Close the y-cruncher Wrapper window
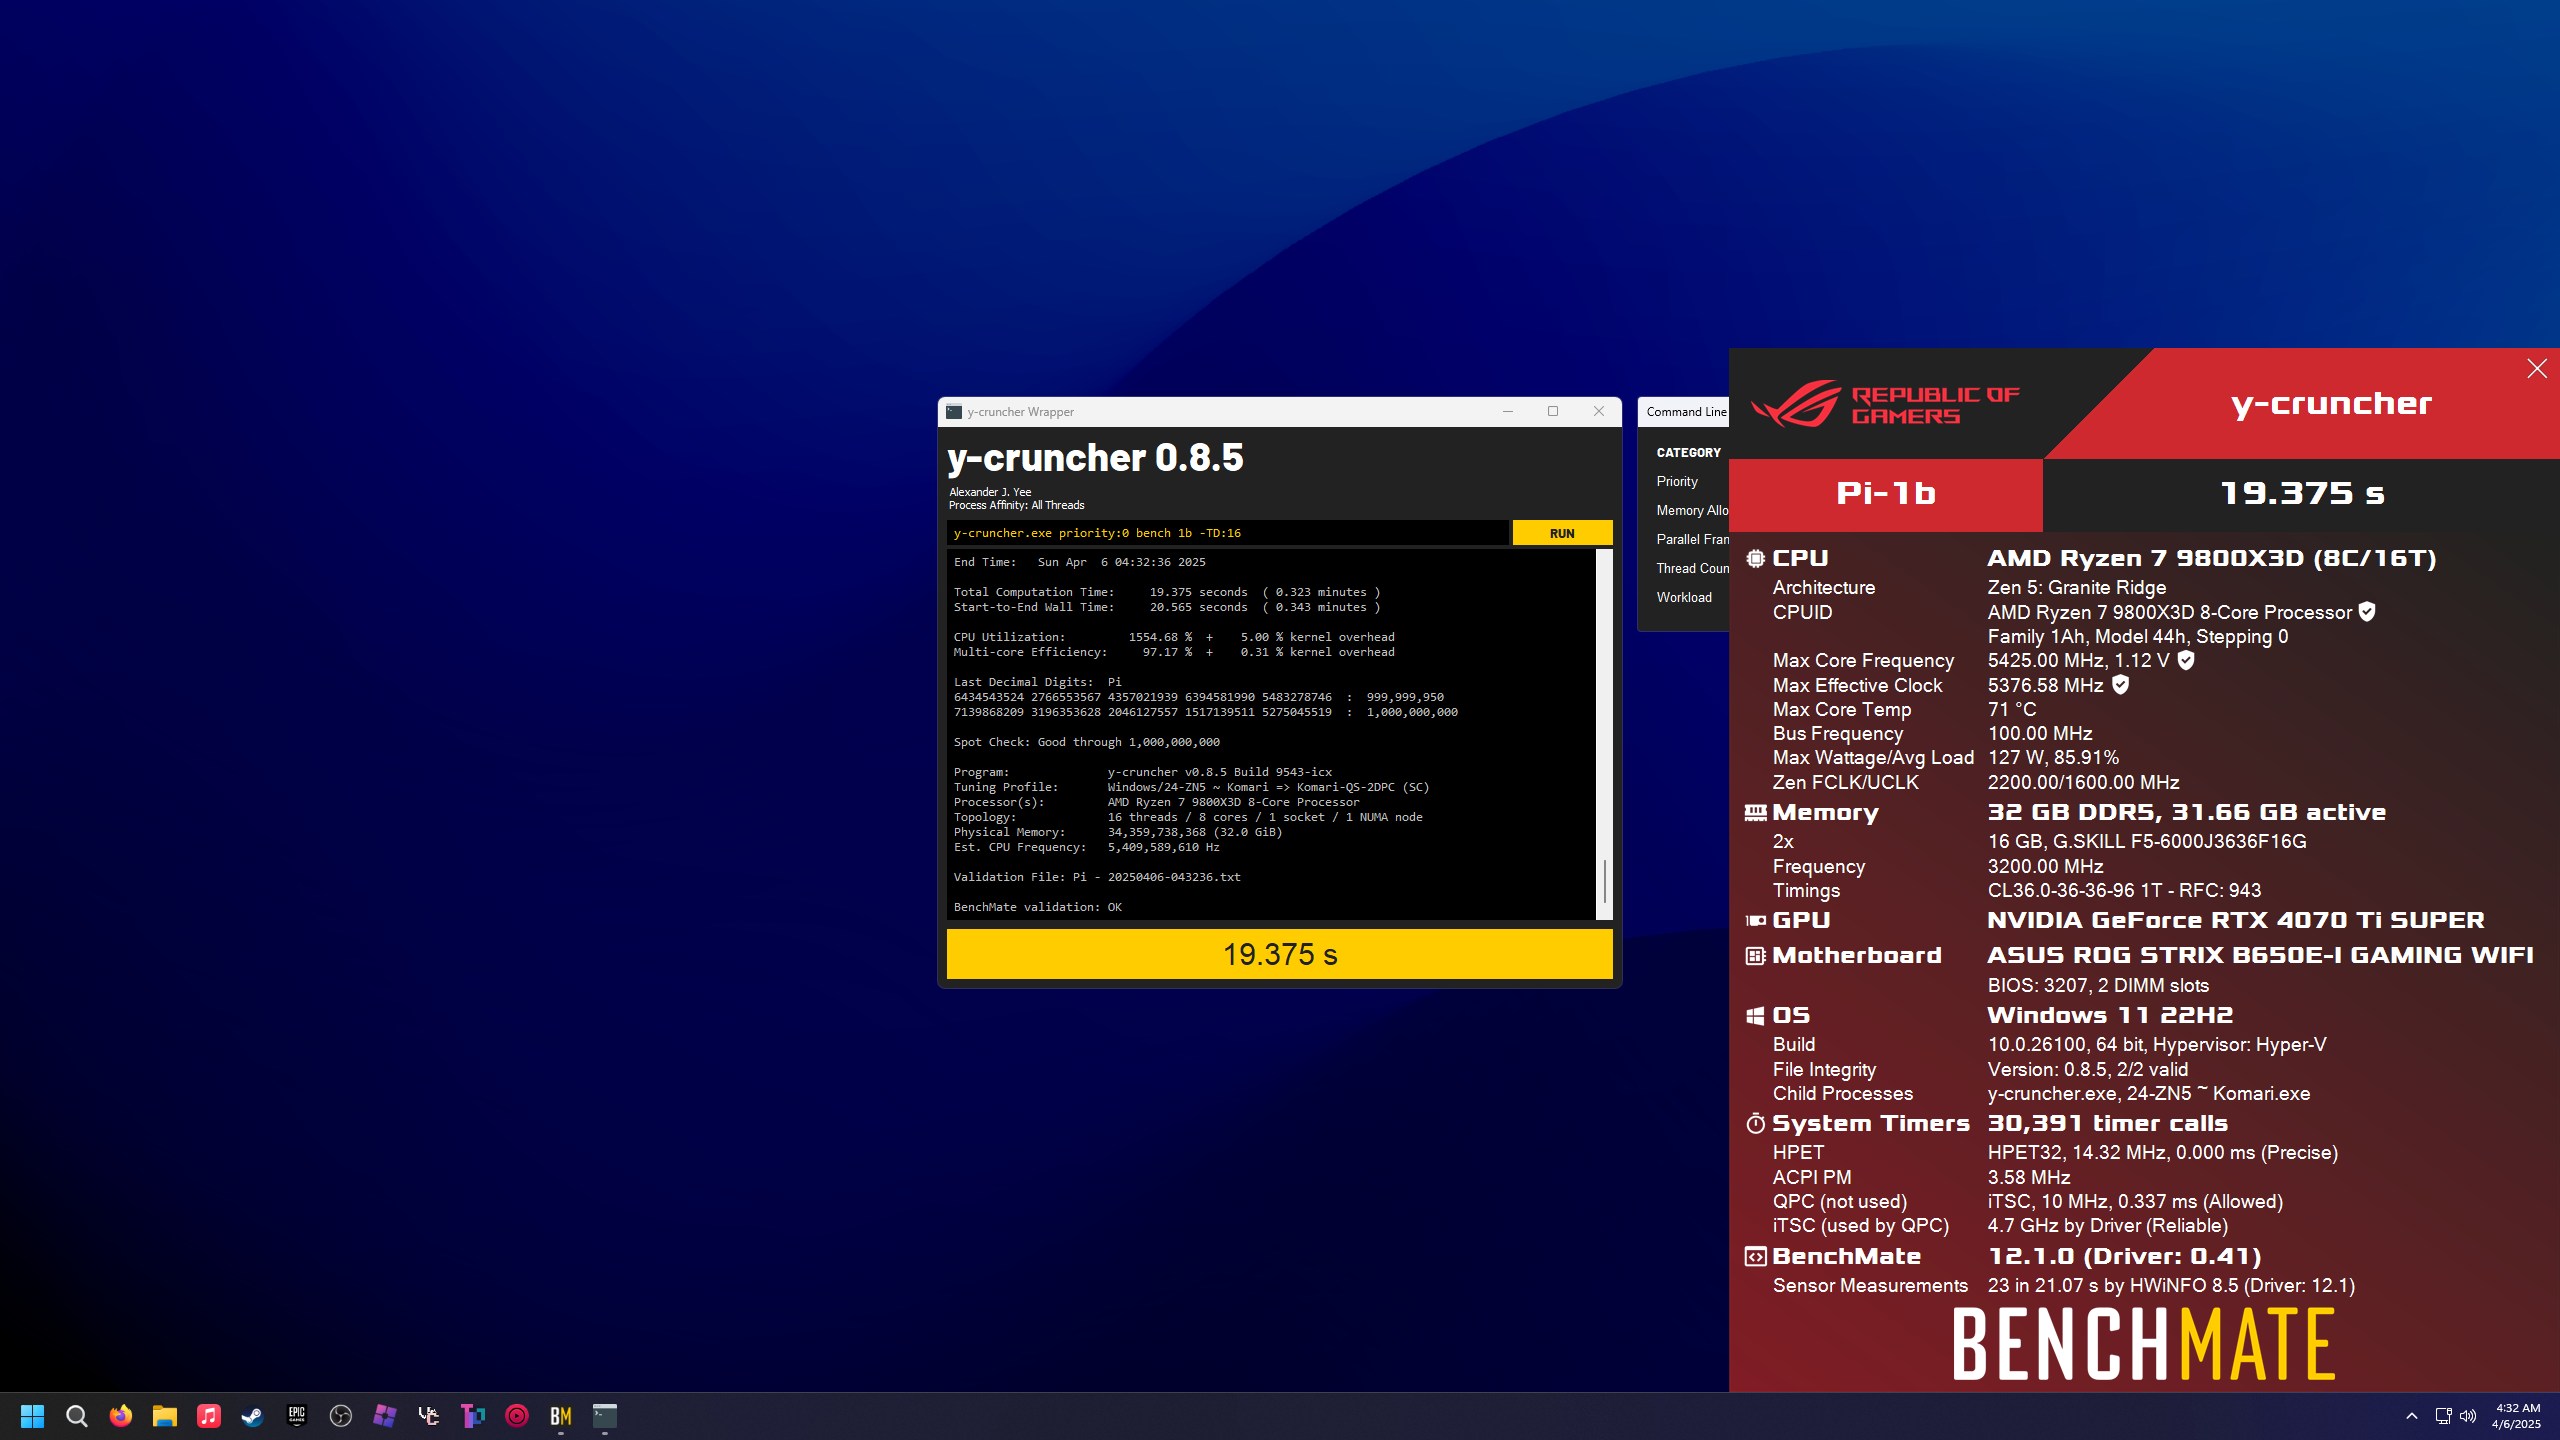2560x1440 pixels. point(1599,412)
